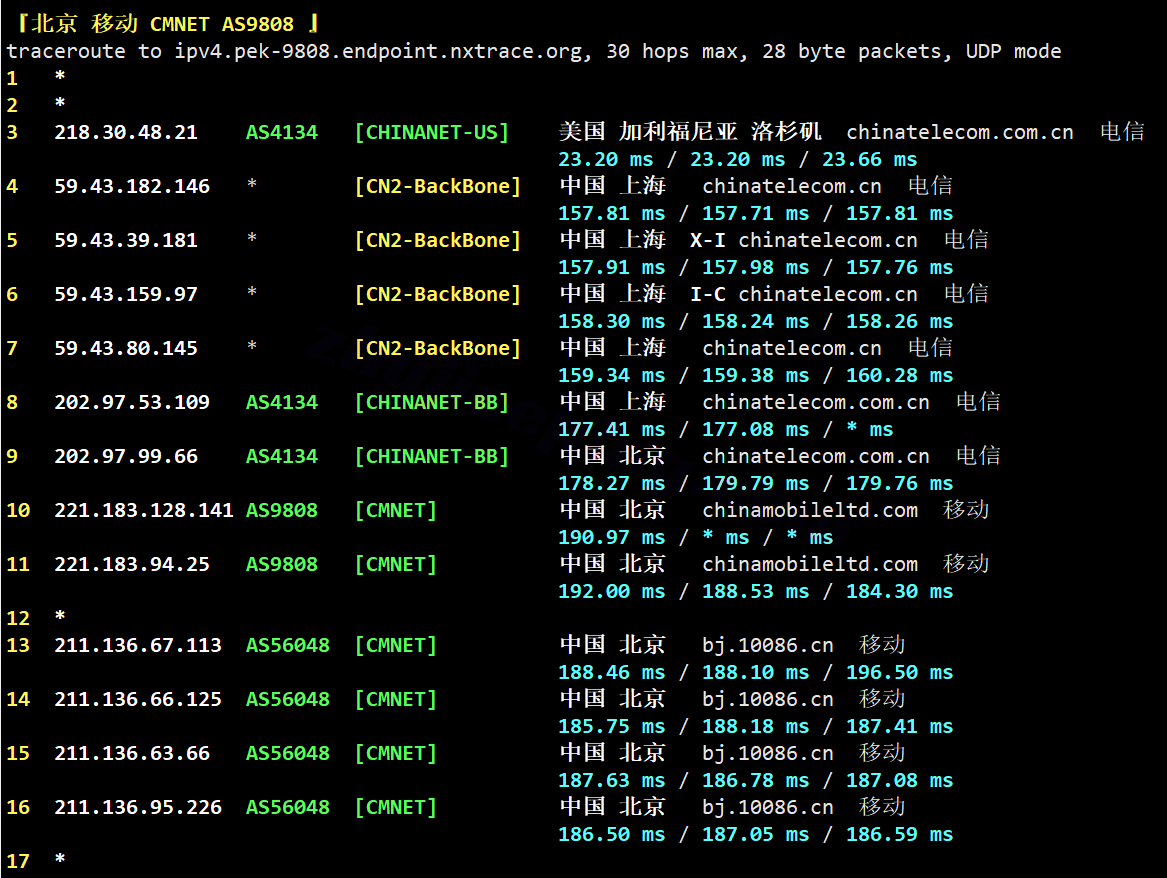Viewport: 1167px width, 878px height.
Task: Click IP address 211.136.95.226
Action: [138, 808]
